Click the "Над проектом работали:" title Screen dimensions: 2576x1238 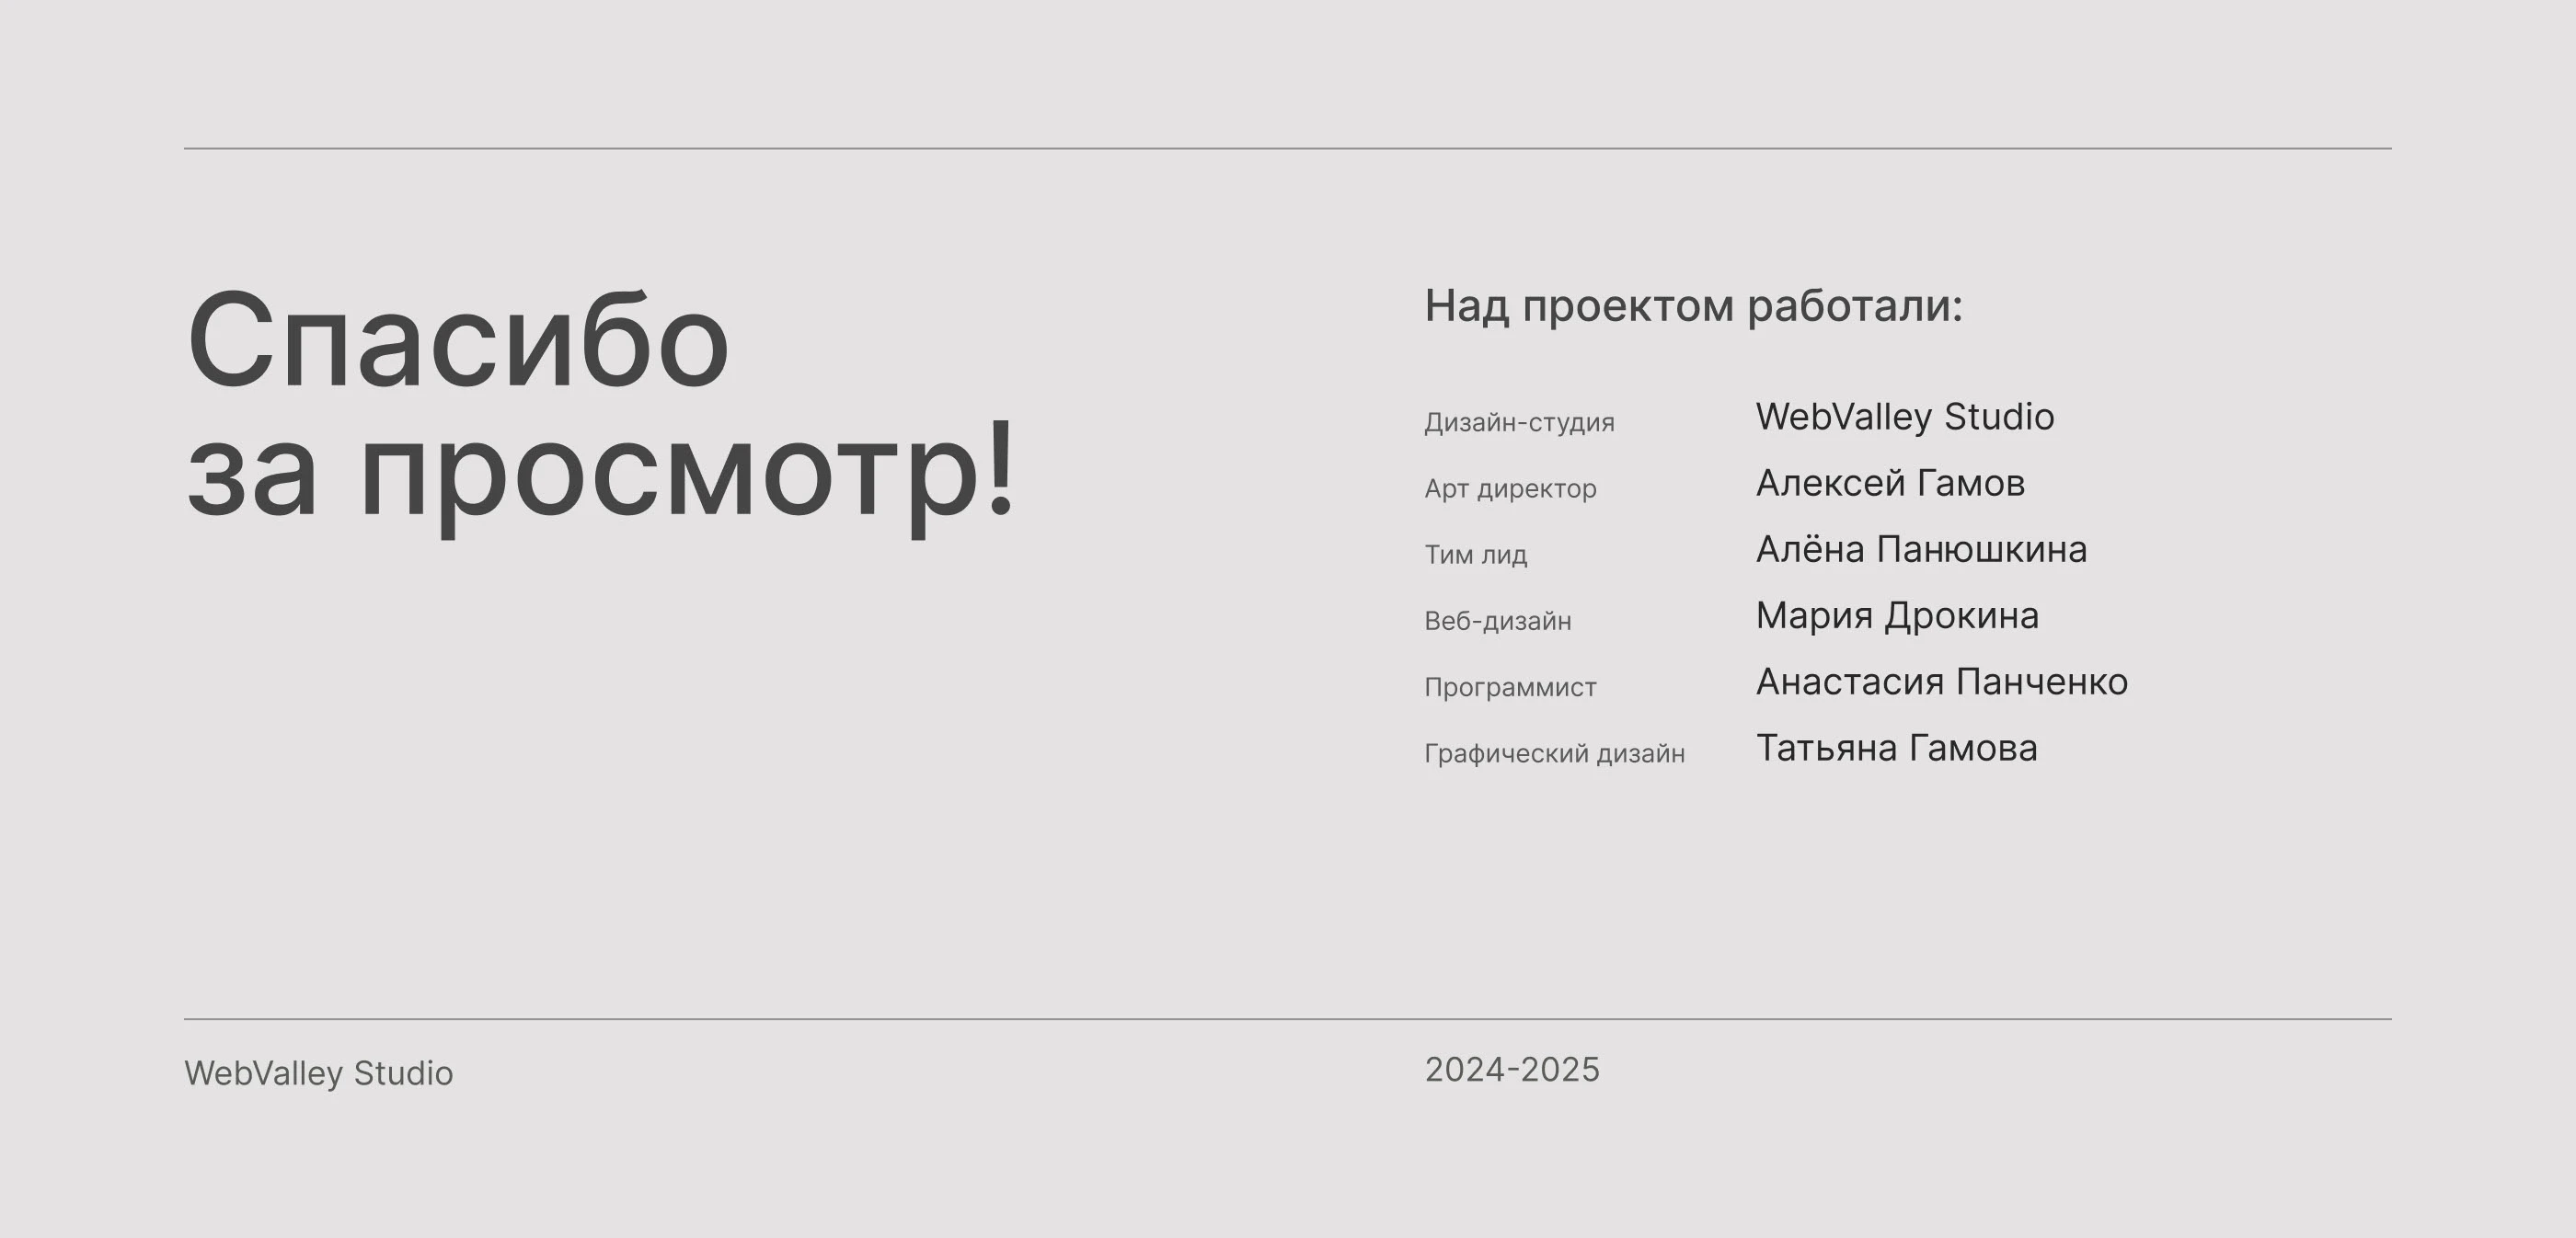[x=1693, y=306]
